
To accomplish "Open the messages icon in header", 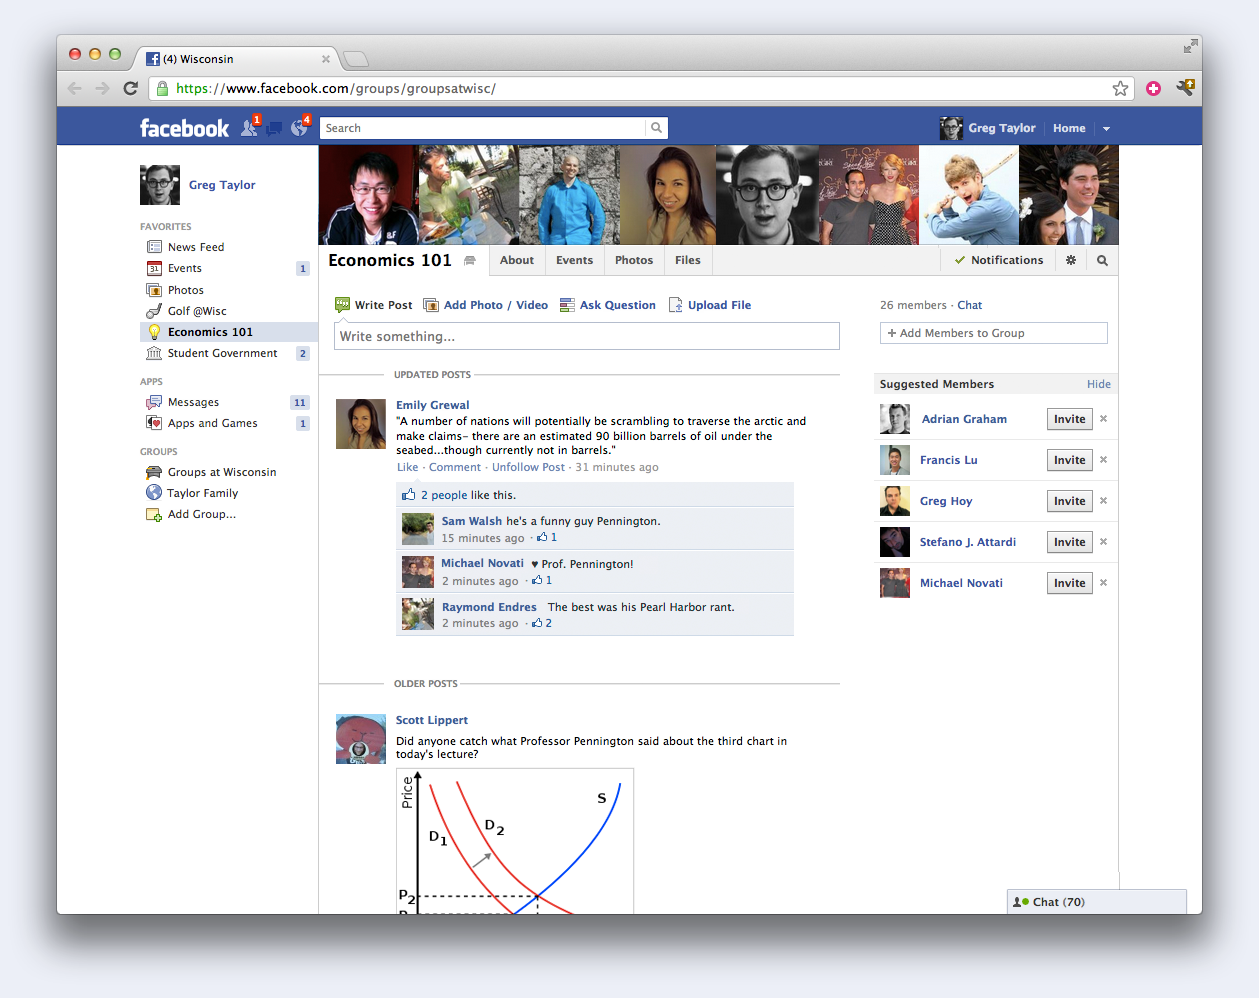I will point(274,129).
